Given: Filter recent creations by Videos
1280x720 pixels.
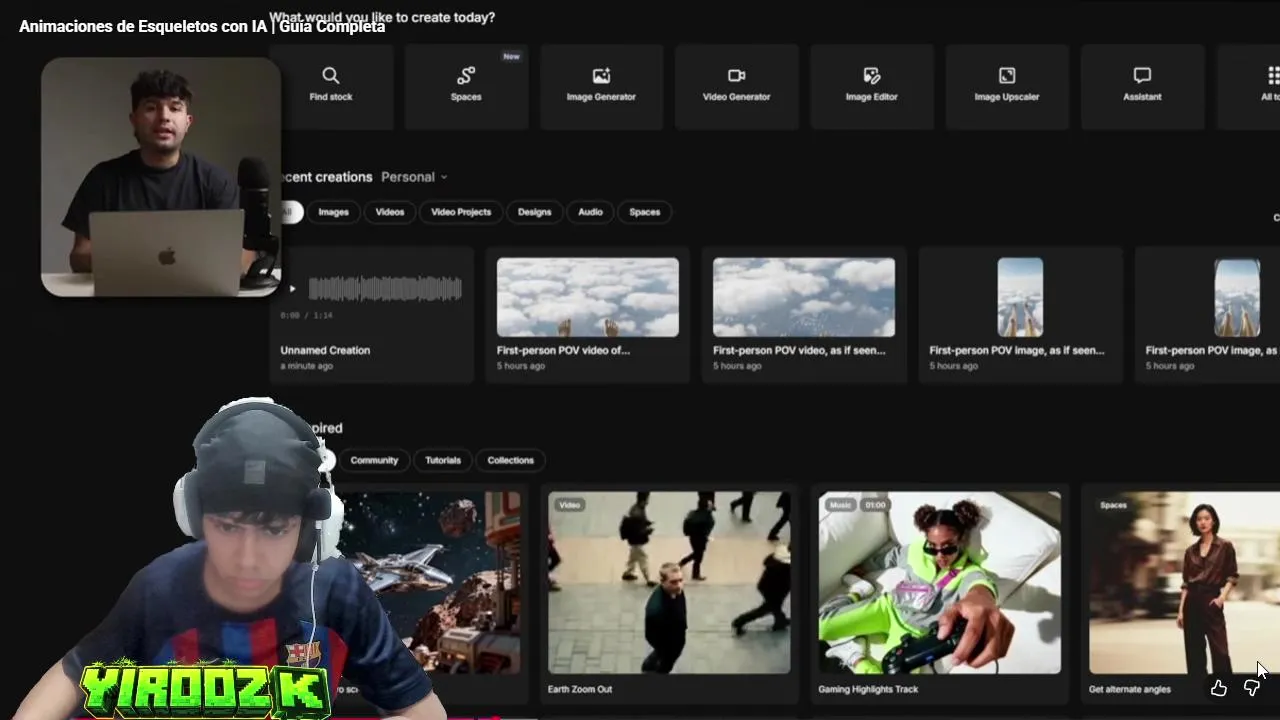Looking at the screenshot, I should tap(390, 212).
